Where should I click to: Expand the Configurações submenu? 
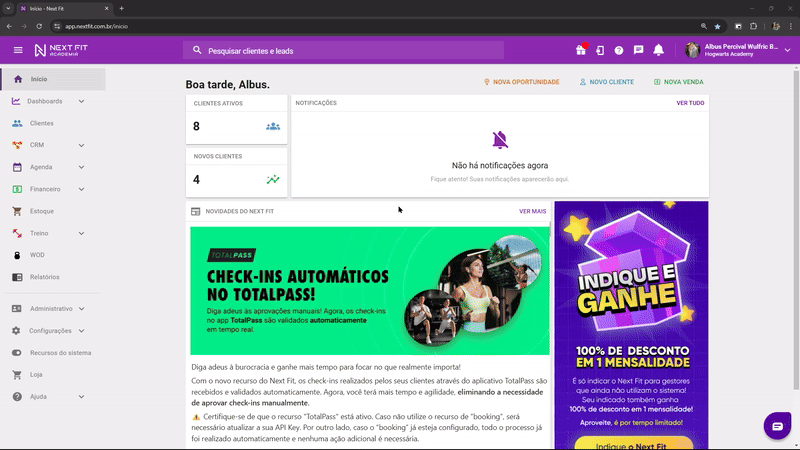point(81,331)
